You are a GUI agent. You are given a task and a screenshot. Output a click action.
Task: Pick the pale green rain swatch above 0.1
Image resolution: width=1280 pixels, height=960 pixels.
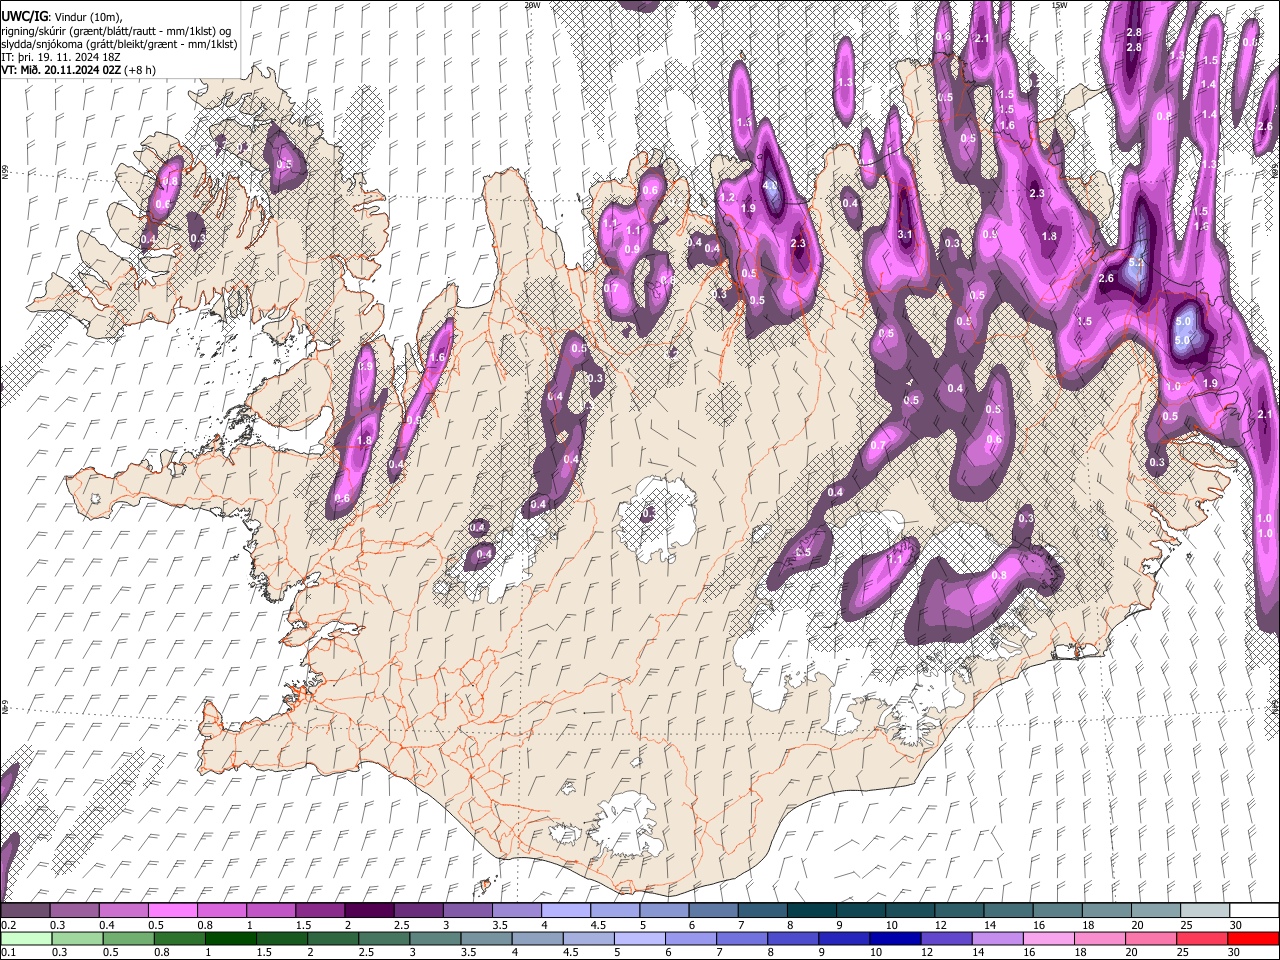[25, 938]
